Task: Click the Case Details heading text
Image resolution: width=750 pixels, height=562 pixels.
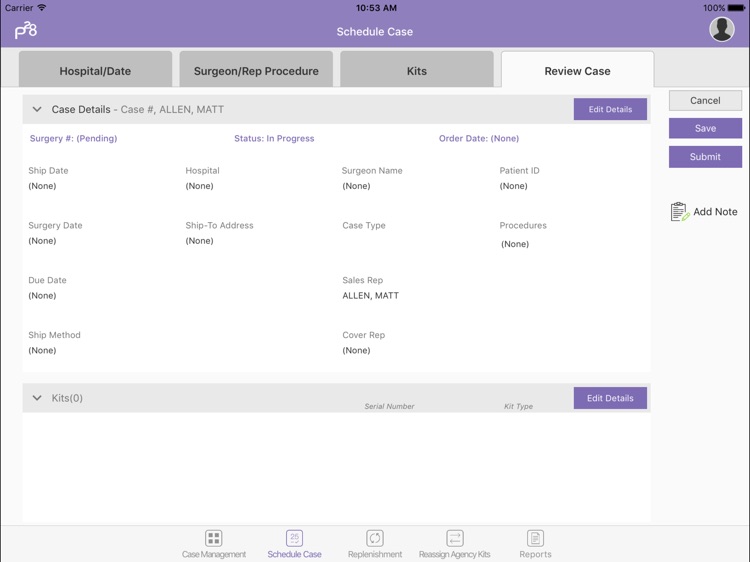Action: tap(81, 109)
